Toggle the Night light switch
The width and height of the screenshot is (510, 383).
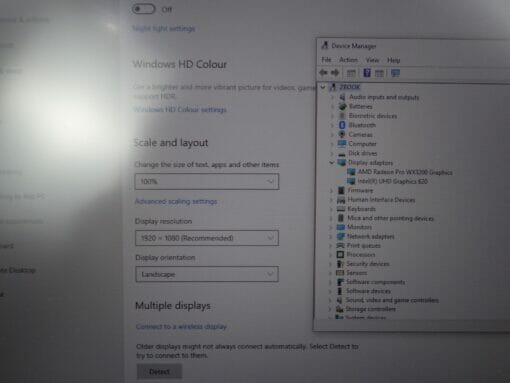[143, 9]
